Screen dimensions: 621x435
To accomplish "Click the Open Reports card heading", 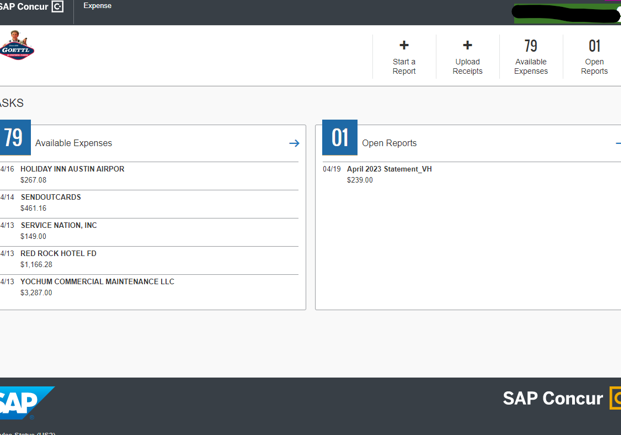I will click(x=389, y=143).
